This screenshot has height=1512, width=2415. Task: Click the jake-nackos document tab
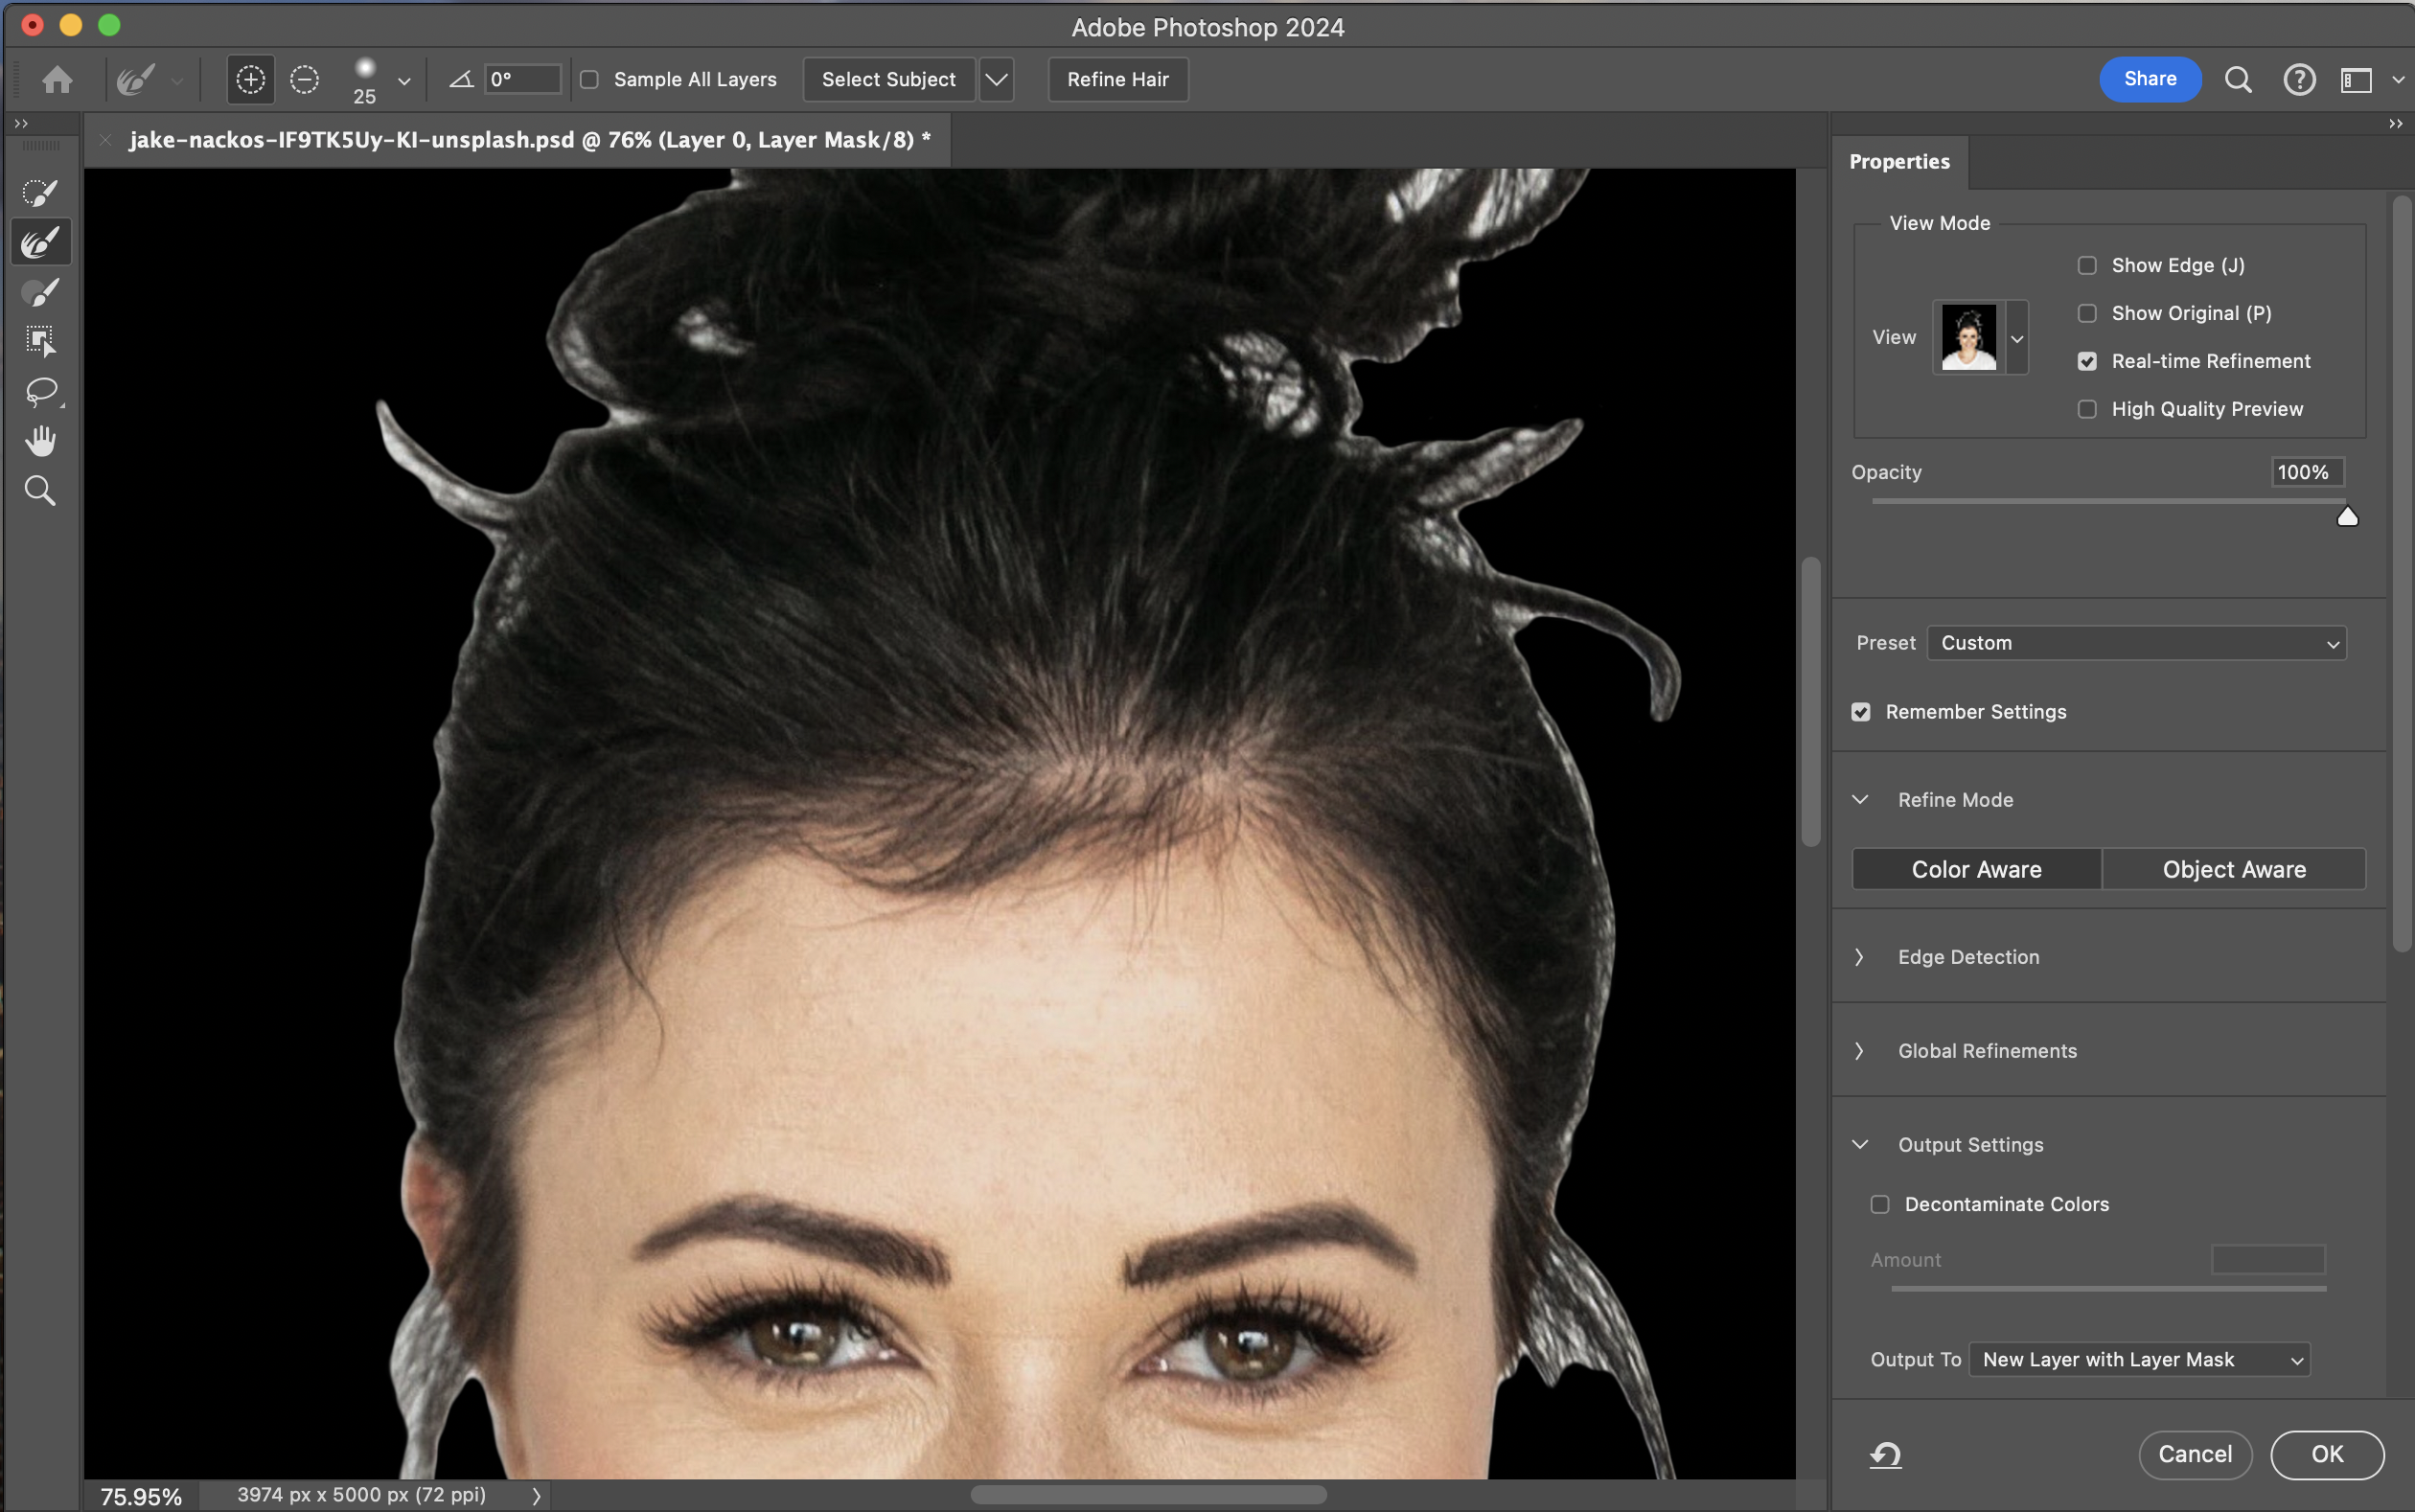click(528, 140)
